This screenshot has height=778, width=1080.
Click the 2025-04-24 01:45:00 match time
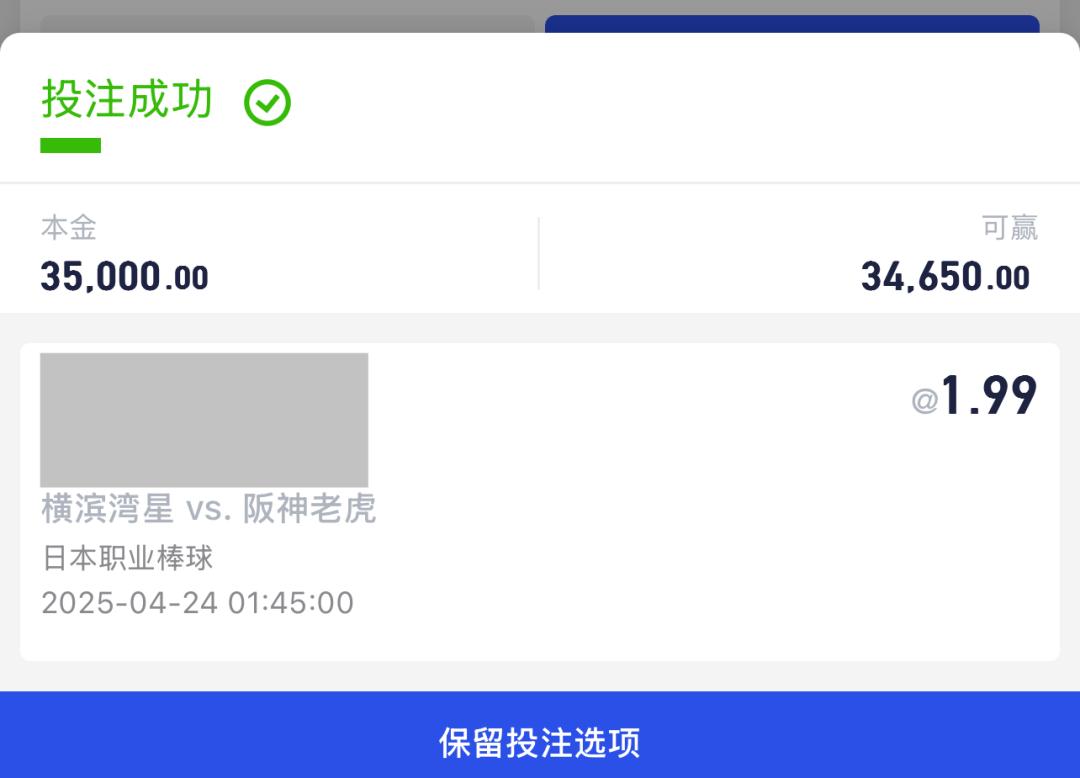coord(198,603)
